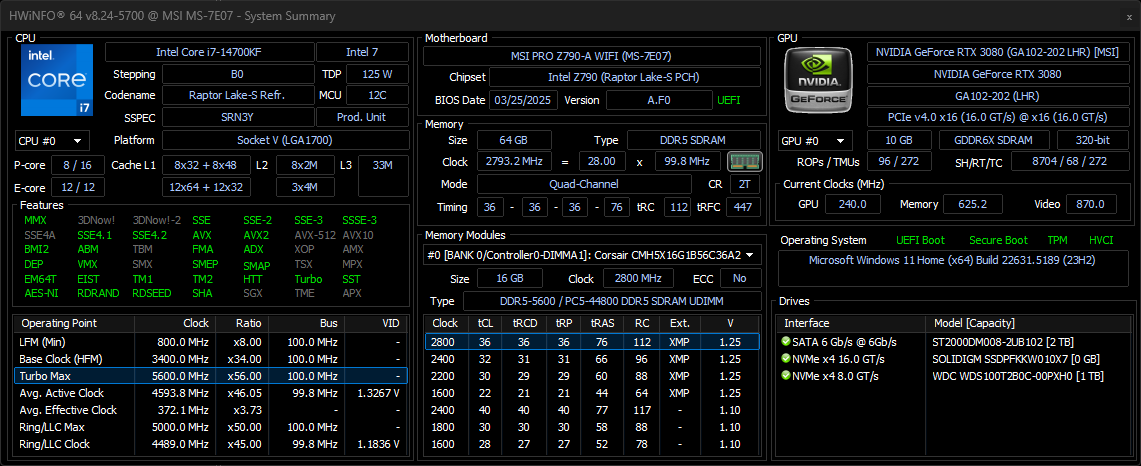Click the Video clock 870.0 field

coord(1091,204)
